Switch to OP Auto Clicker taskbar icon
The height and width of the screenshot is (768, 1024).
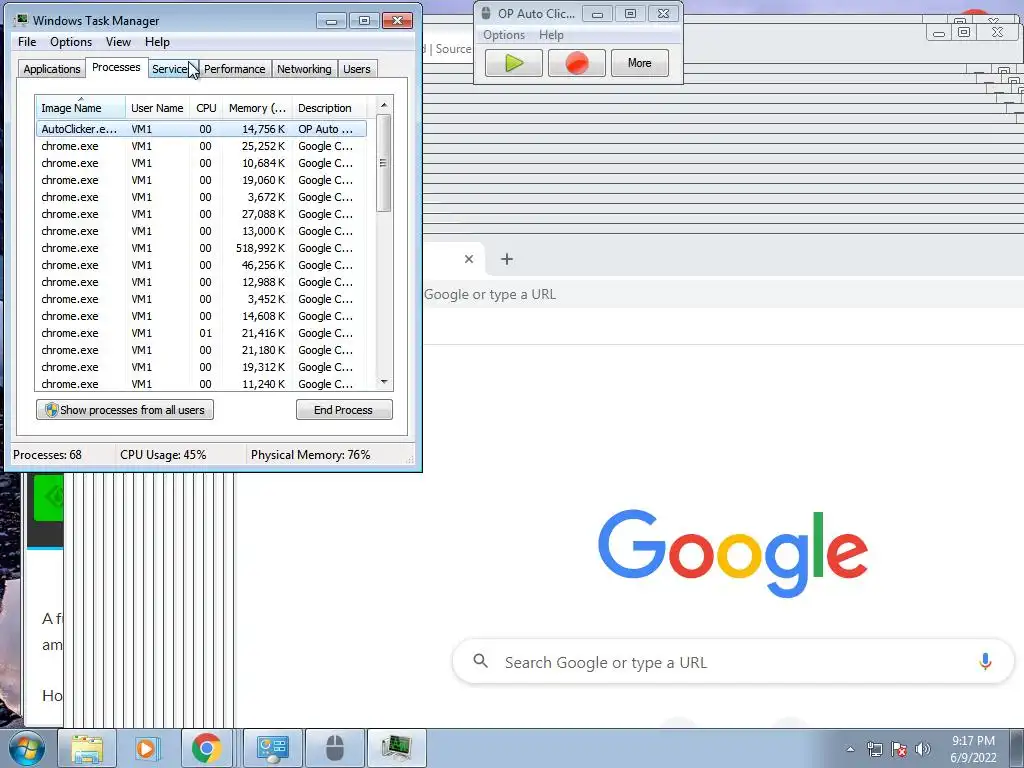coord(334,748)
